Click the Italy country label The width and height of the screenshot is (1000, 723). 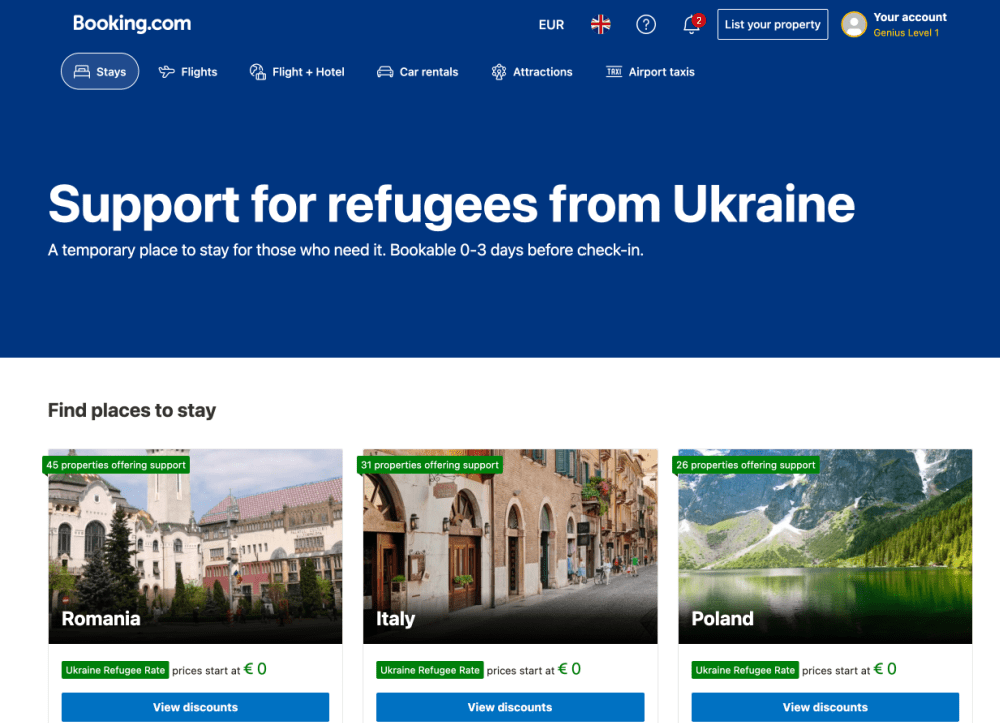coord(395,618)
